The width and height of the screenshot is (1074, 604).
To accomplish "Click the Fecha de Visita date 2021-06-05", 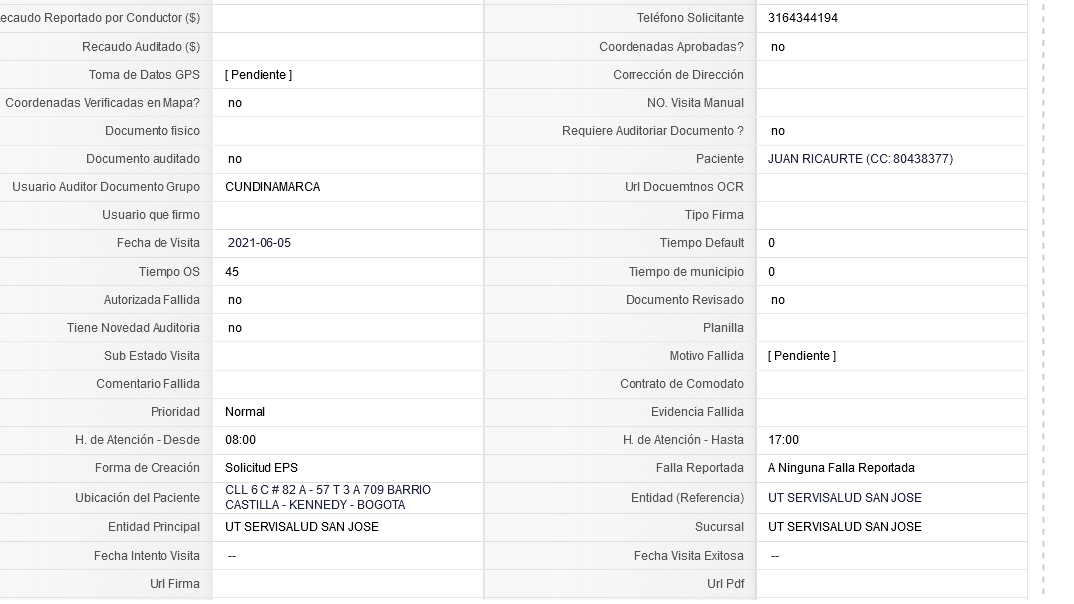I will tap(259, 243).
